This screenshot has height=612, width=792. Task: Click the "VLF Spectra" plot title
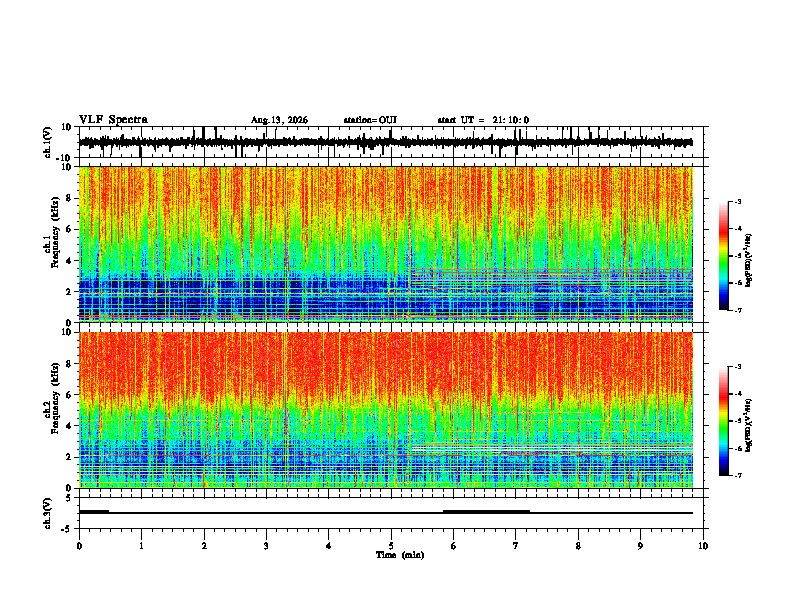pos(113,120)
